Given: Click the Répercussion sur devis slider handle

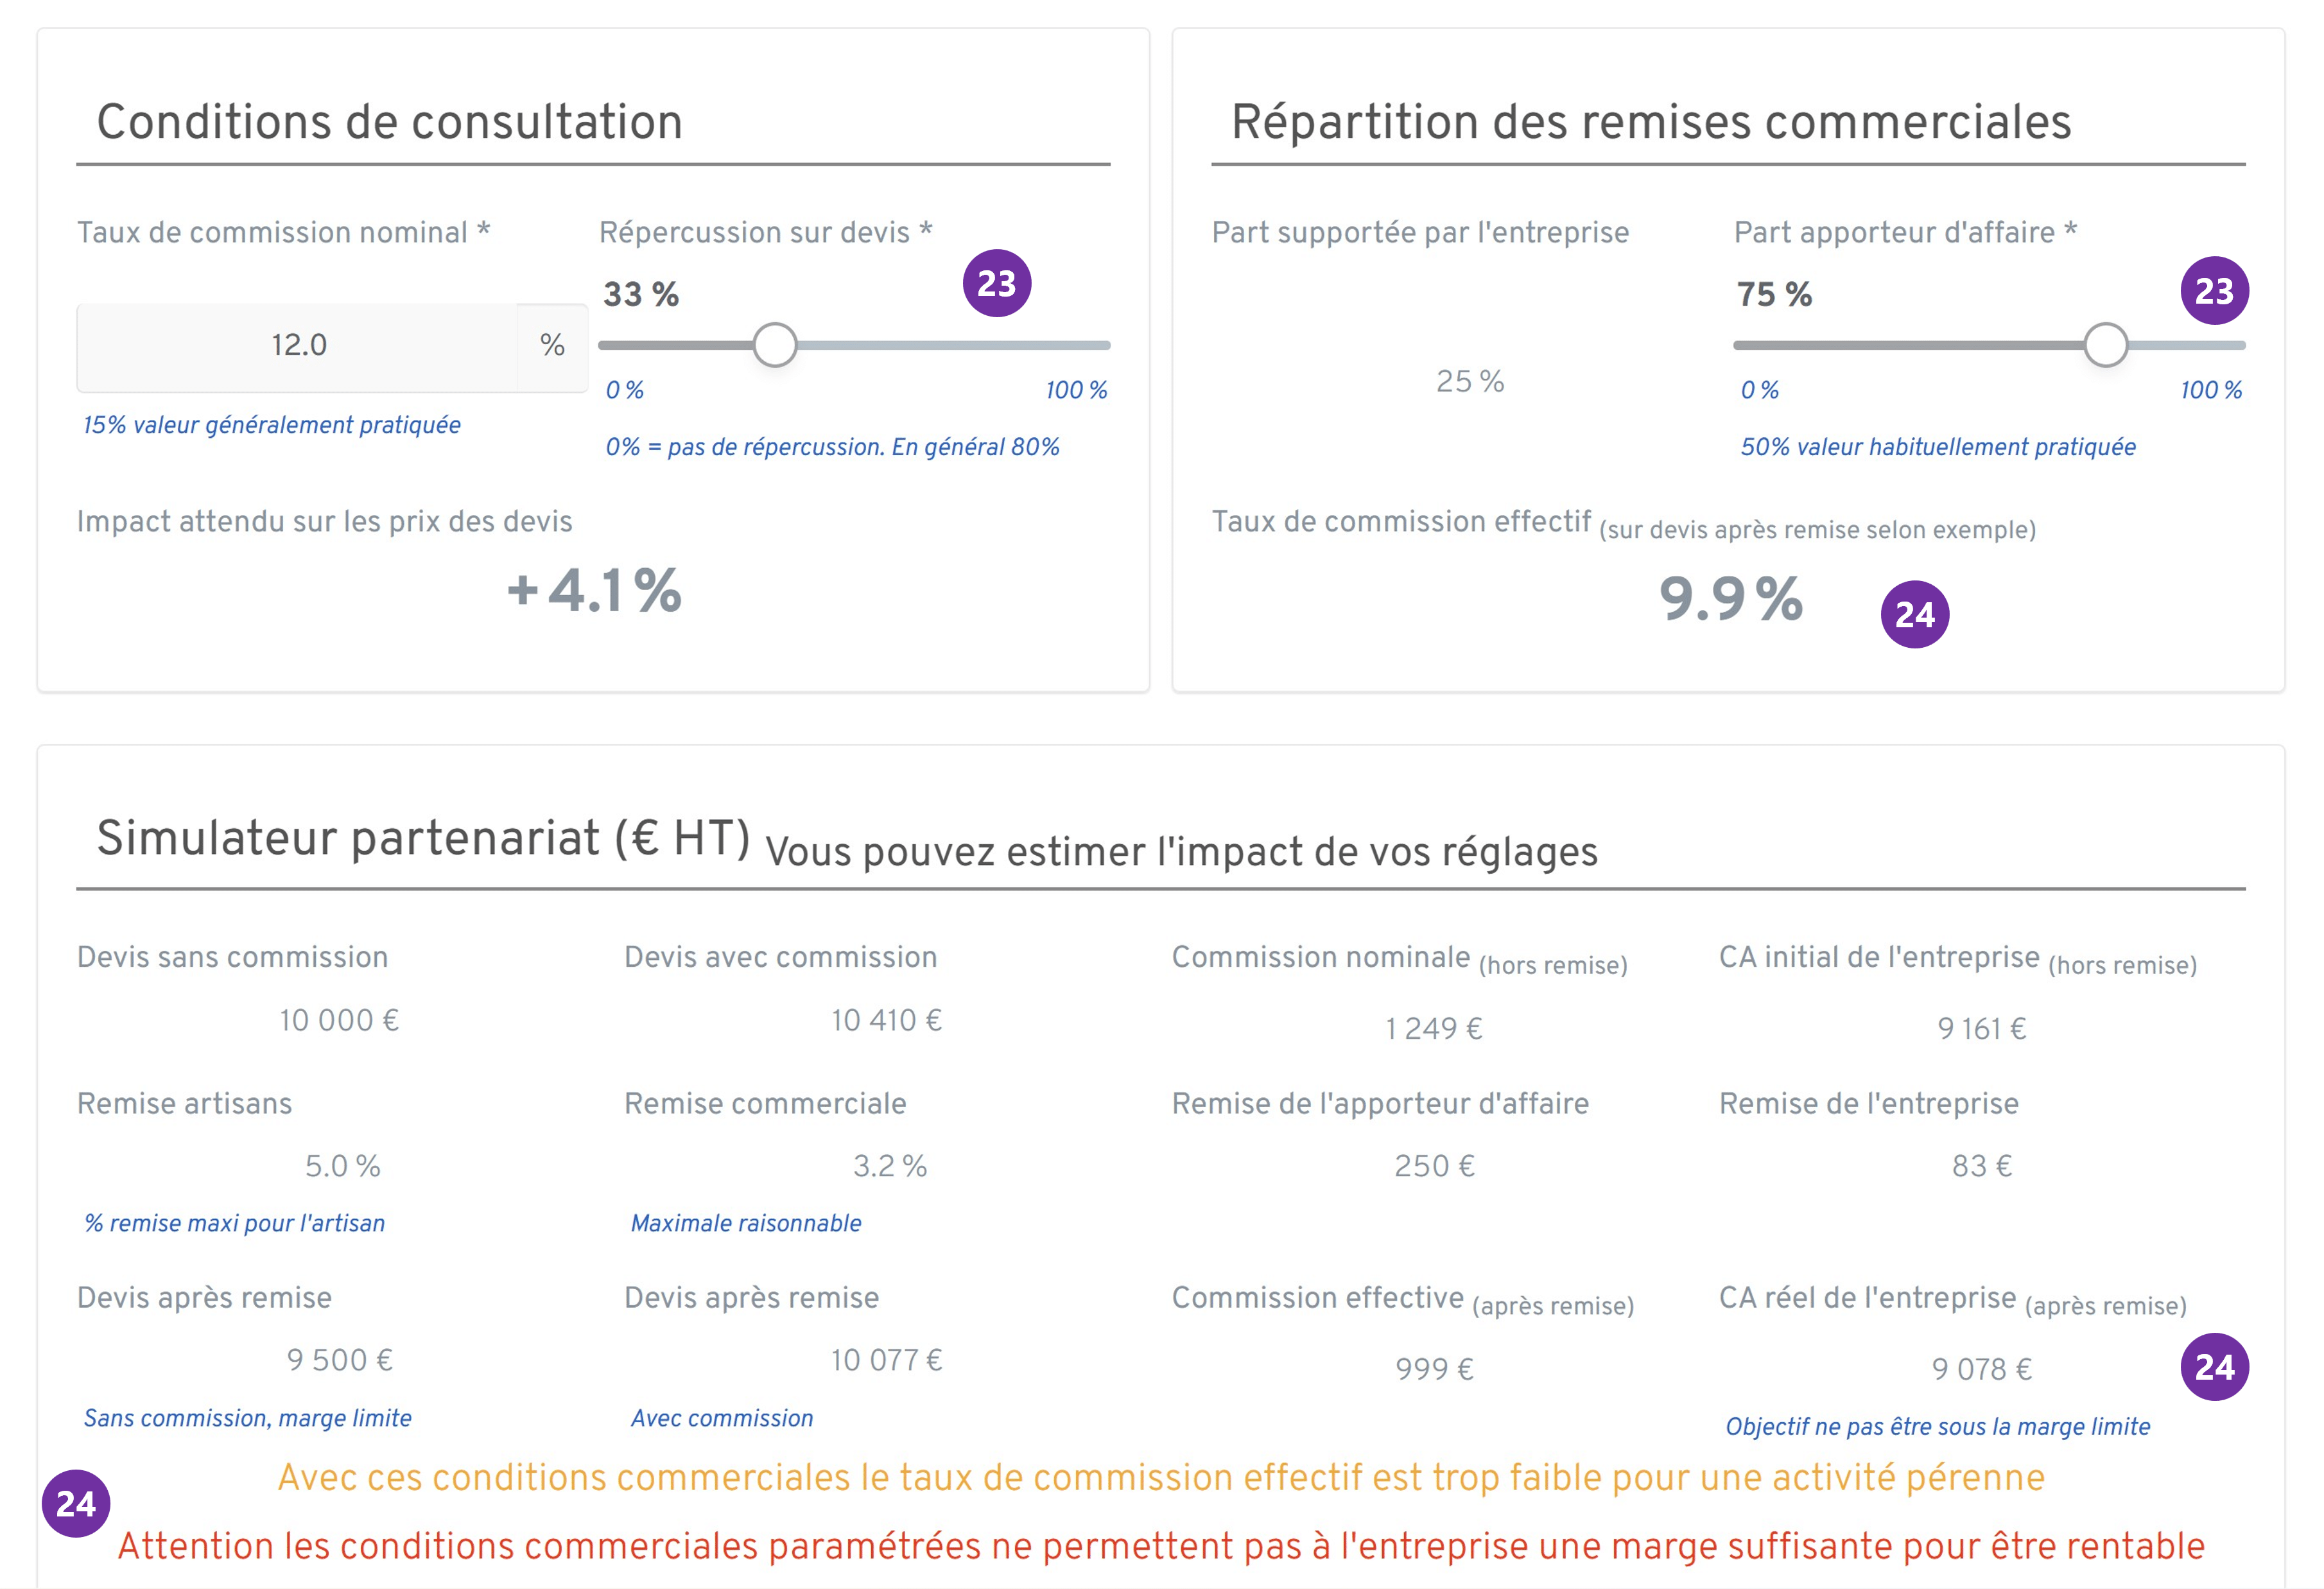Looking at the screenshot, I should pyautogui.click(x=775, y=345).
